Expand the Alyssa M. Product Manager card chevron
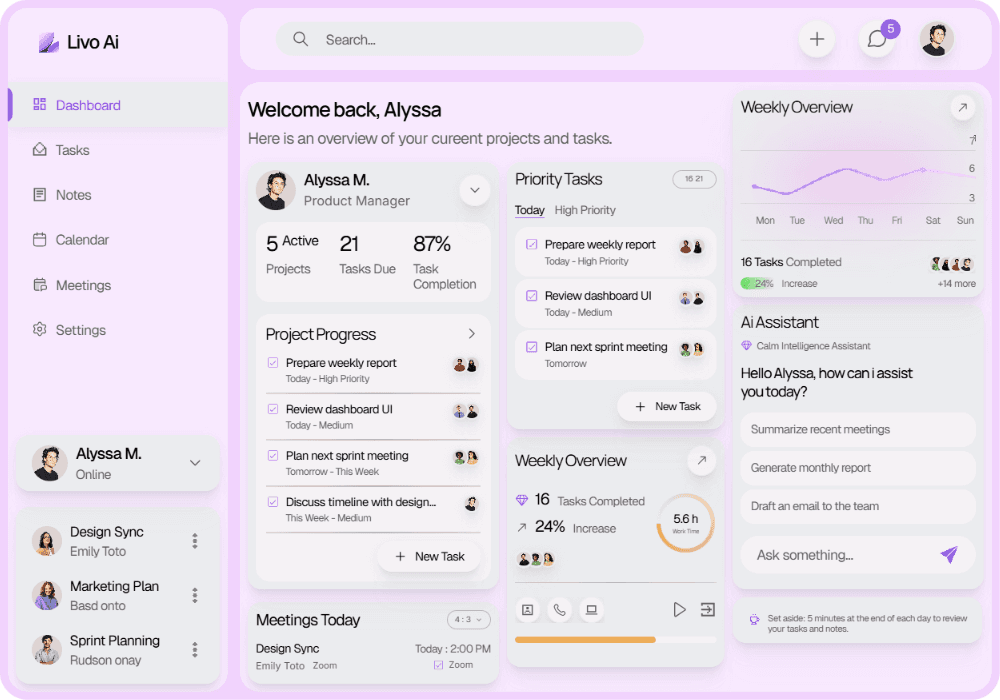The image size is (1000, 700). click(474, 190)
